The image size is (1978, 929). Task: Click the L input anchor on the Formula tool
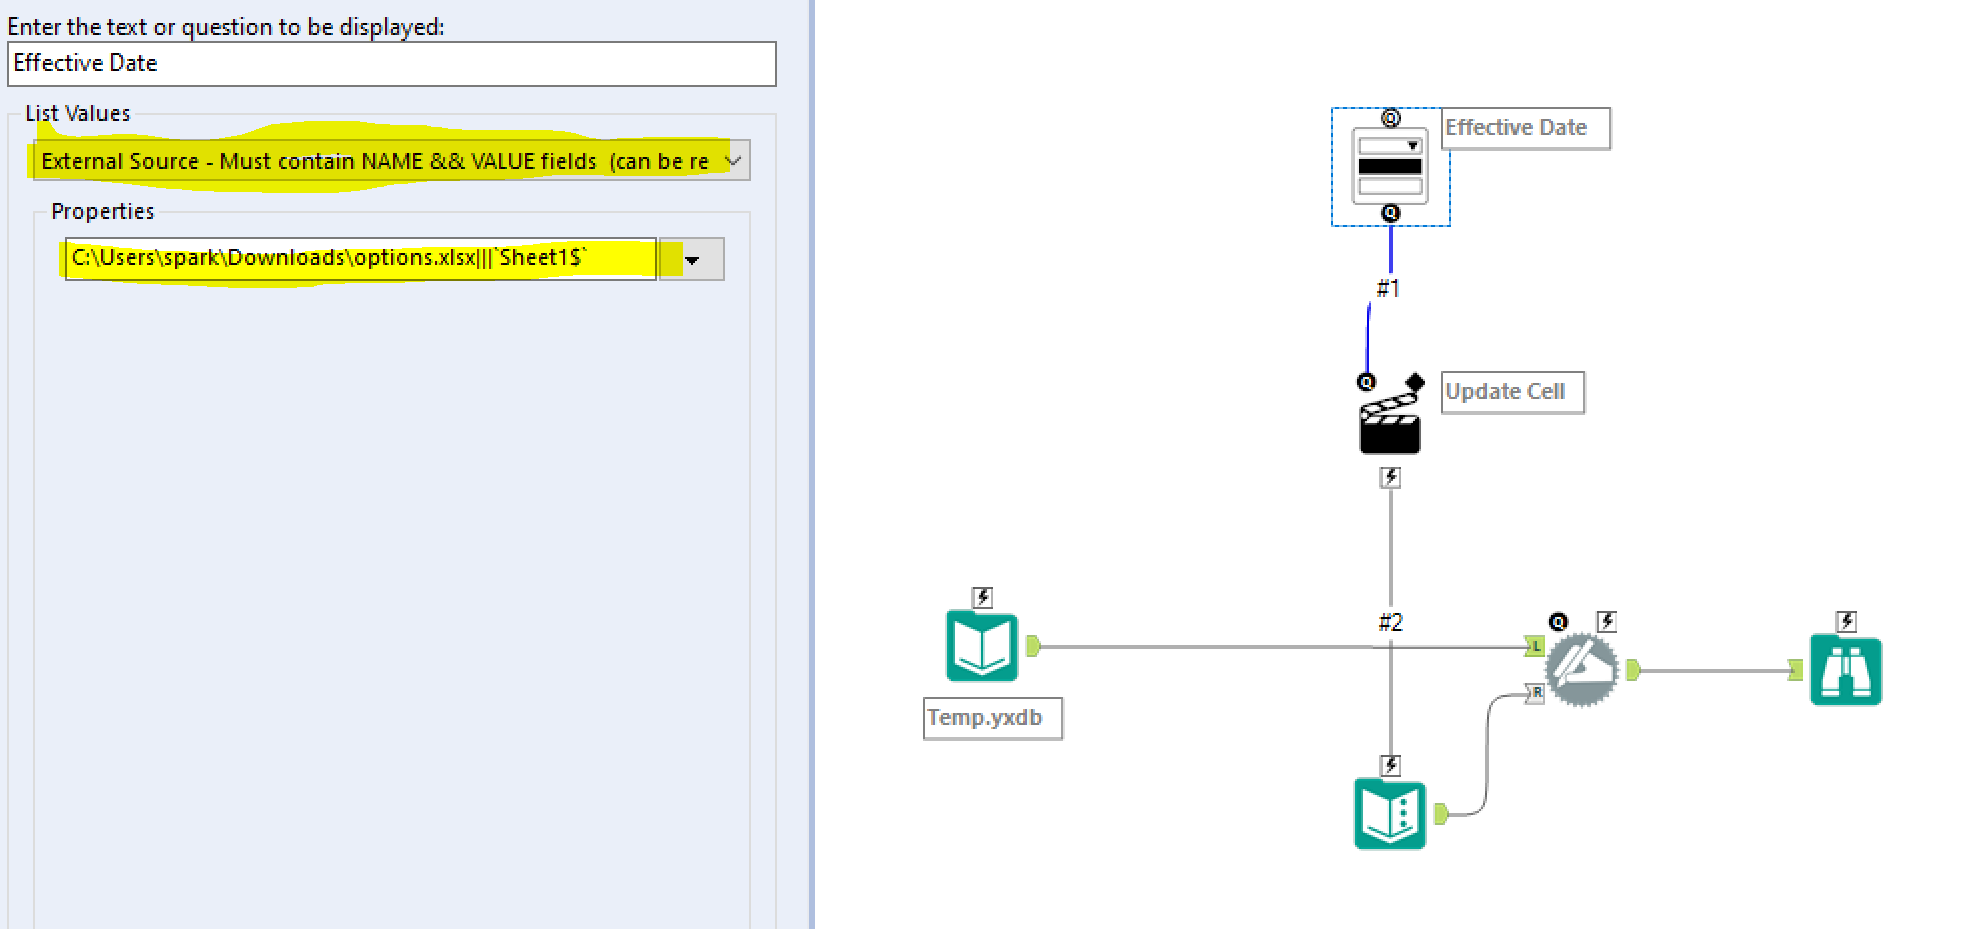tap(1535, 646)
